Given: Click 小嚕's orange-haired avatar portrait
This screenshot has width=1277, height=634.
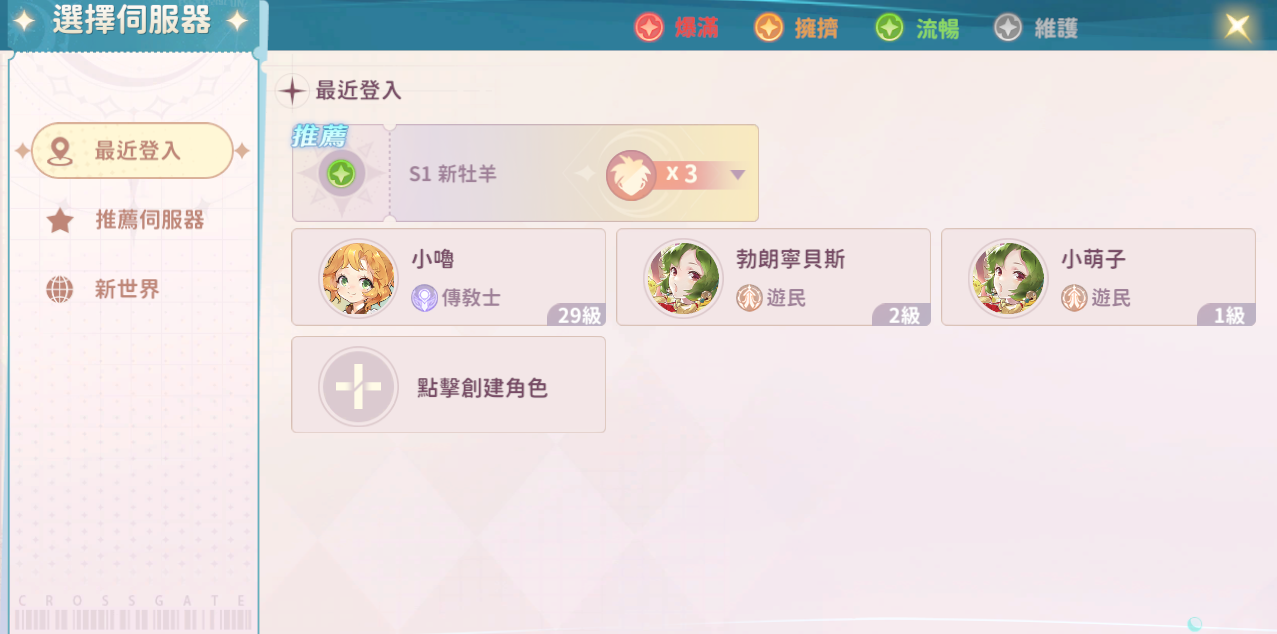Looking at the screenshot, I should [x=358, y=278].
